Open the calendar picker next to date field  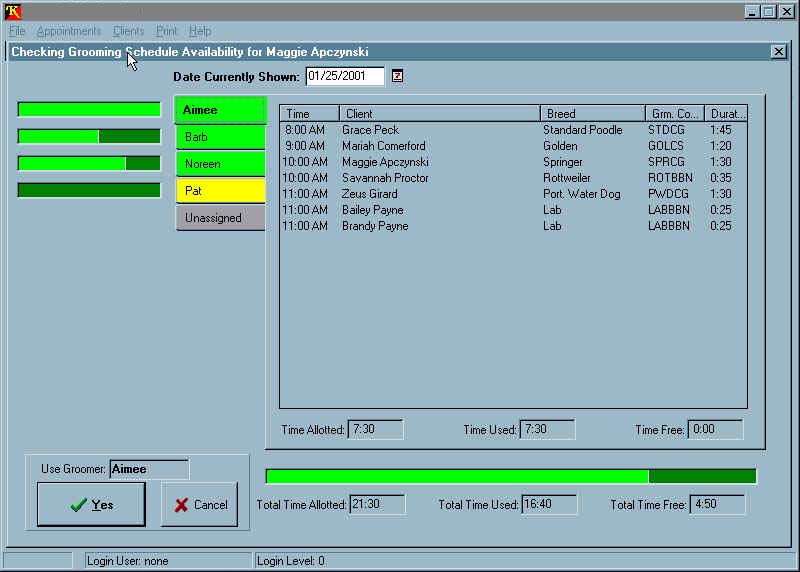pos(397,76)
